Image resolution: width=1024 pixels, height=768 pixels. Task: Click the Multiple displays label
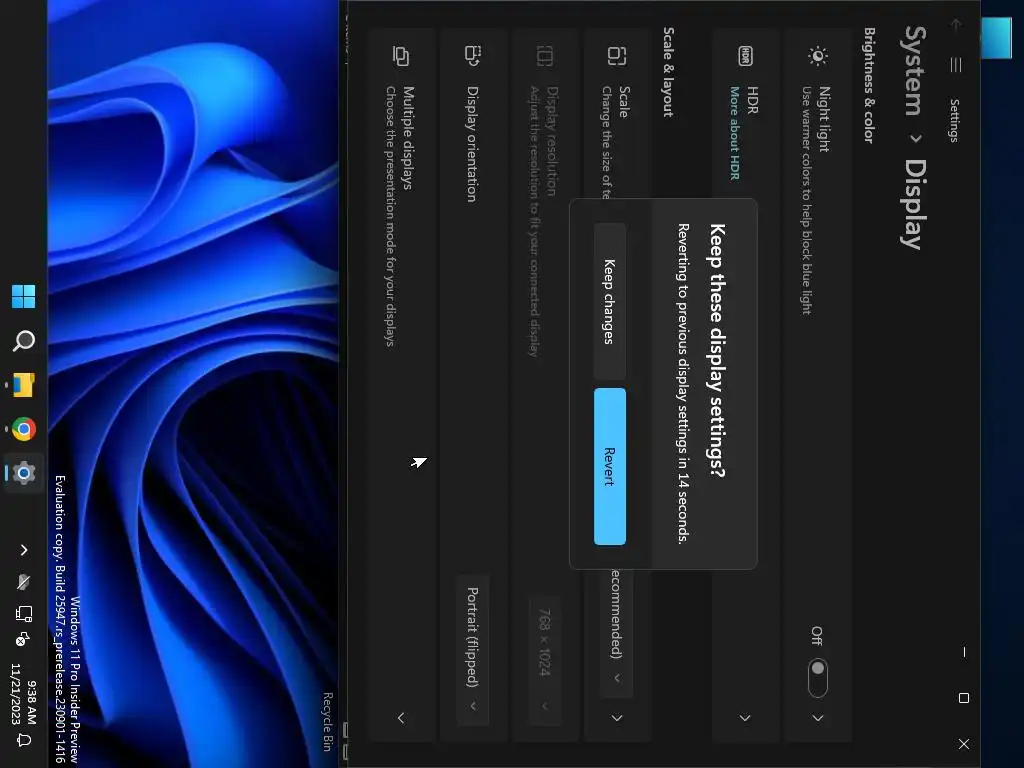(408, 138)
